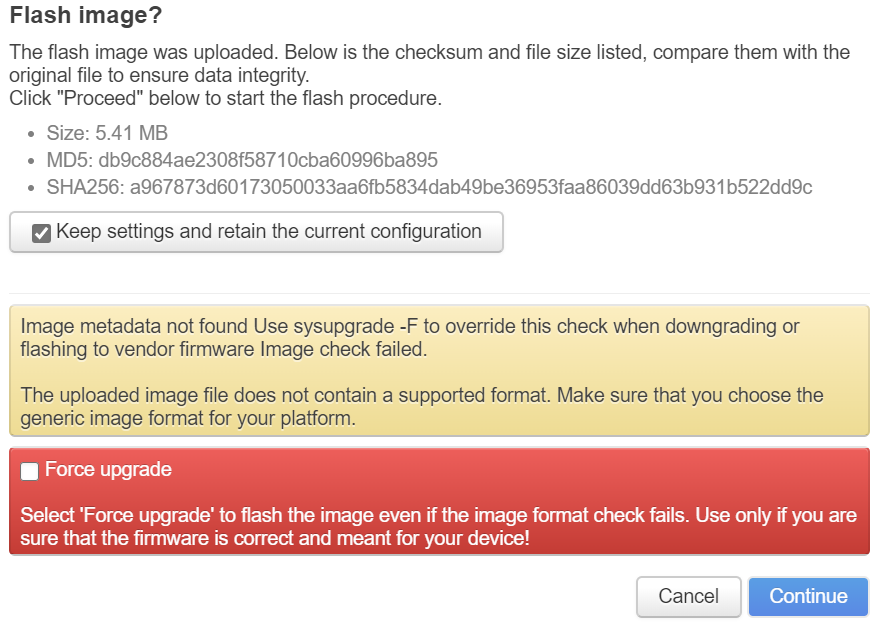Click the 'Force upgrade' label text
Screen dimensions: 884x627
point(108,470)
